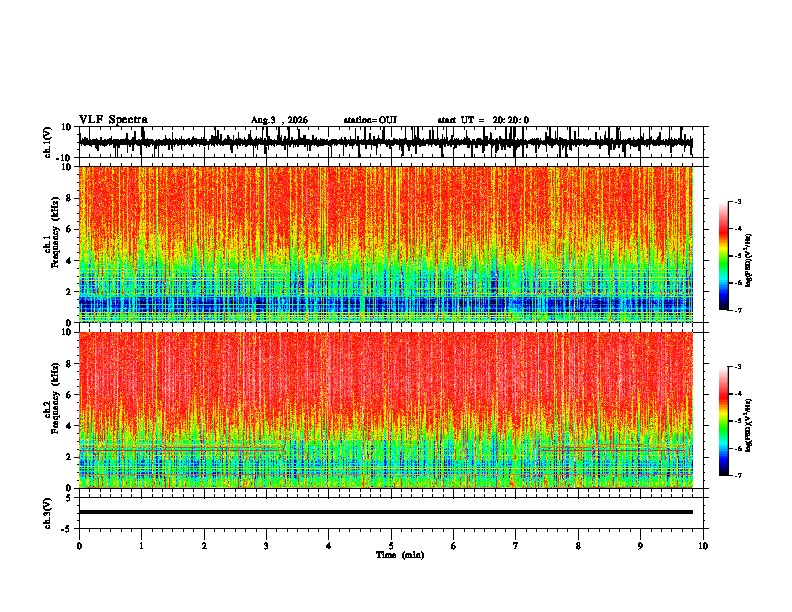
Task: Click the log(PSD) label beside ch.2 colorbar
Action: (x=748, y=425)
